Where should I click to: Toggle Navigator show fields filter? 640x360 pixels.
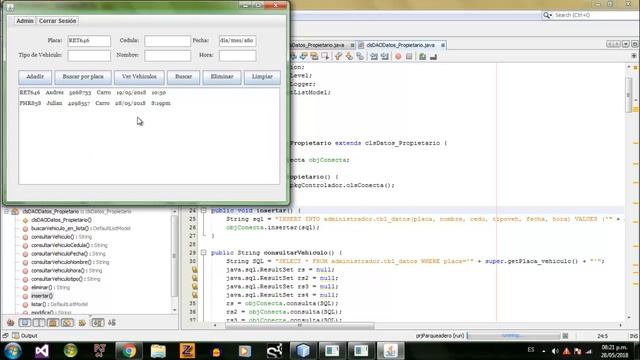25,323
